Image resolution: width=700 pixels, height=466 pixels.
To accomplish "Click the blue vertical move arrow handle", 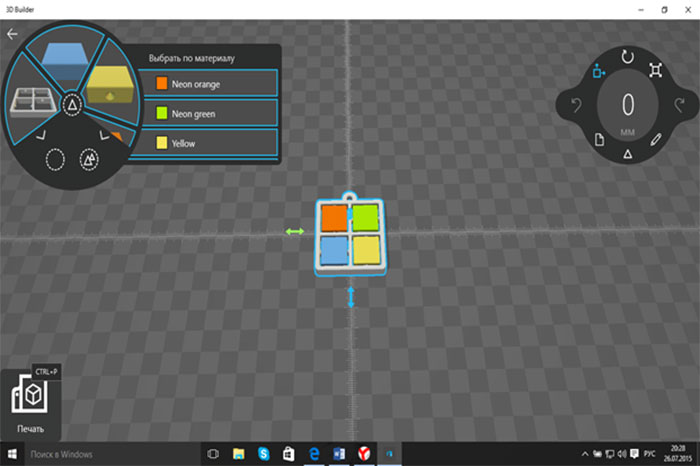I will 351,297.
